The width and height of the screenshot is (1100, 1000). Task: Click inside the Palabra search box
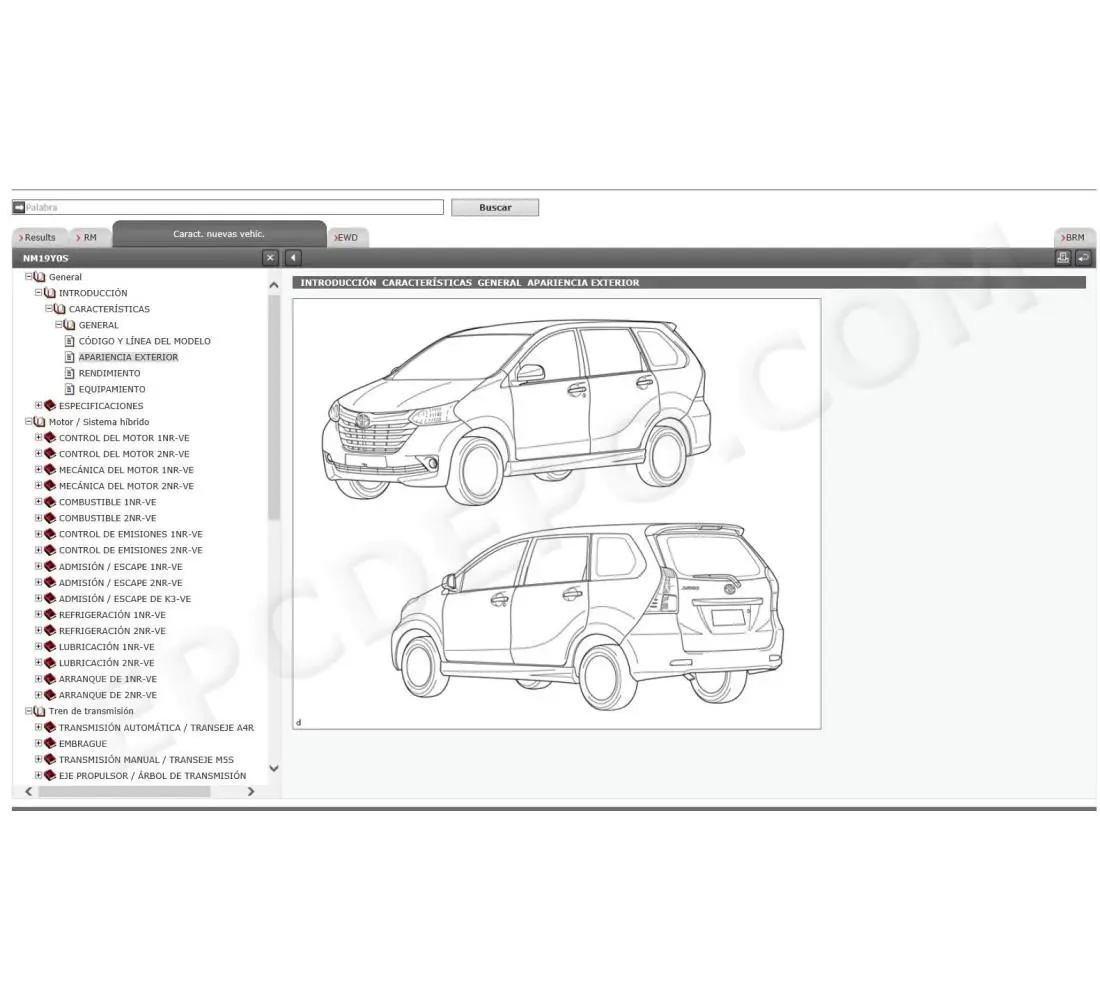[230, 207]
